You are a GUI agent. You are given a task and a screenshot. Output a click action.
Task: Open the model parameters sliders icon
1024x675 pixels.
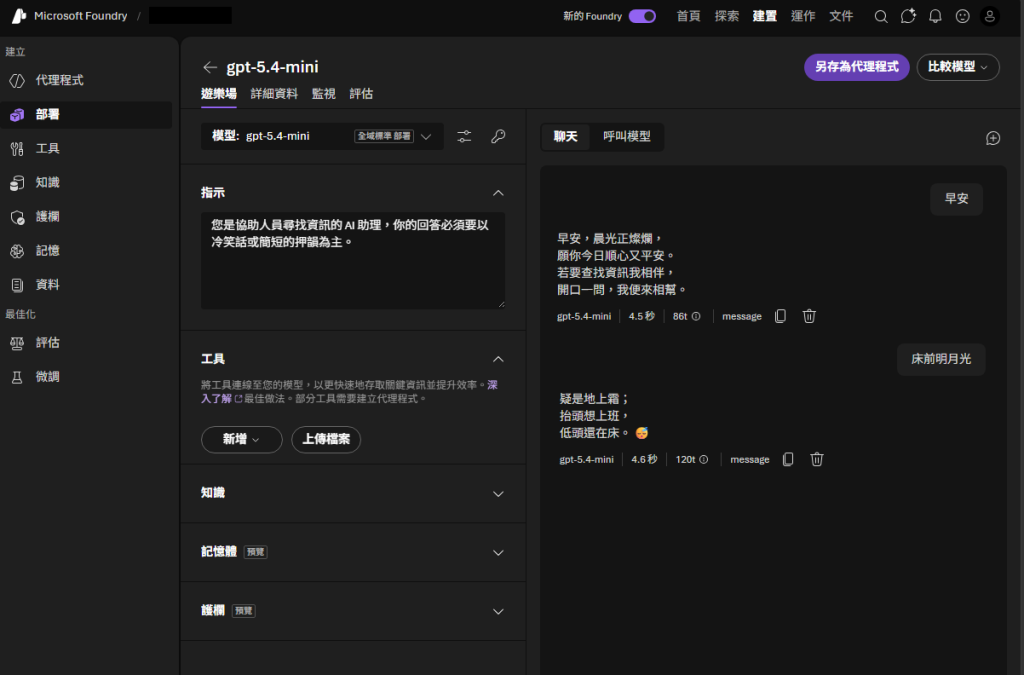(x=464, y=136)
